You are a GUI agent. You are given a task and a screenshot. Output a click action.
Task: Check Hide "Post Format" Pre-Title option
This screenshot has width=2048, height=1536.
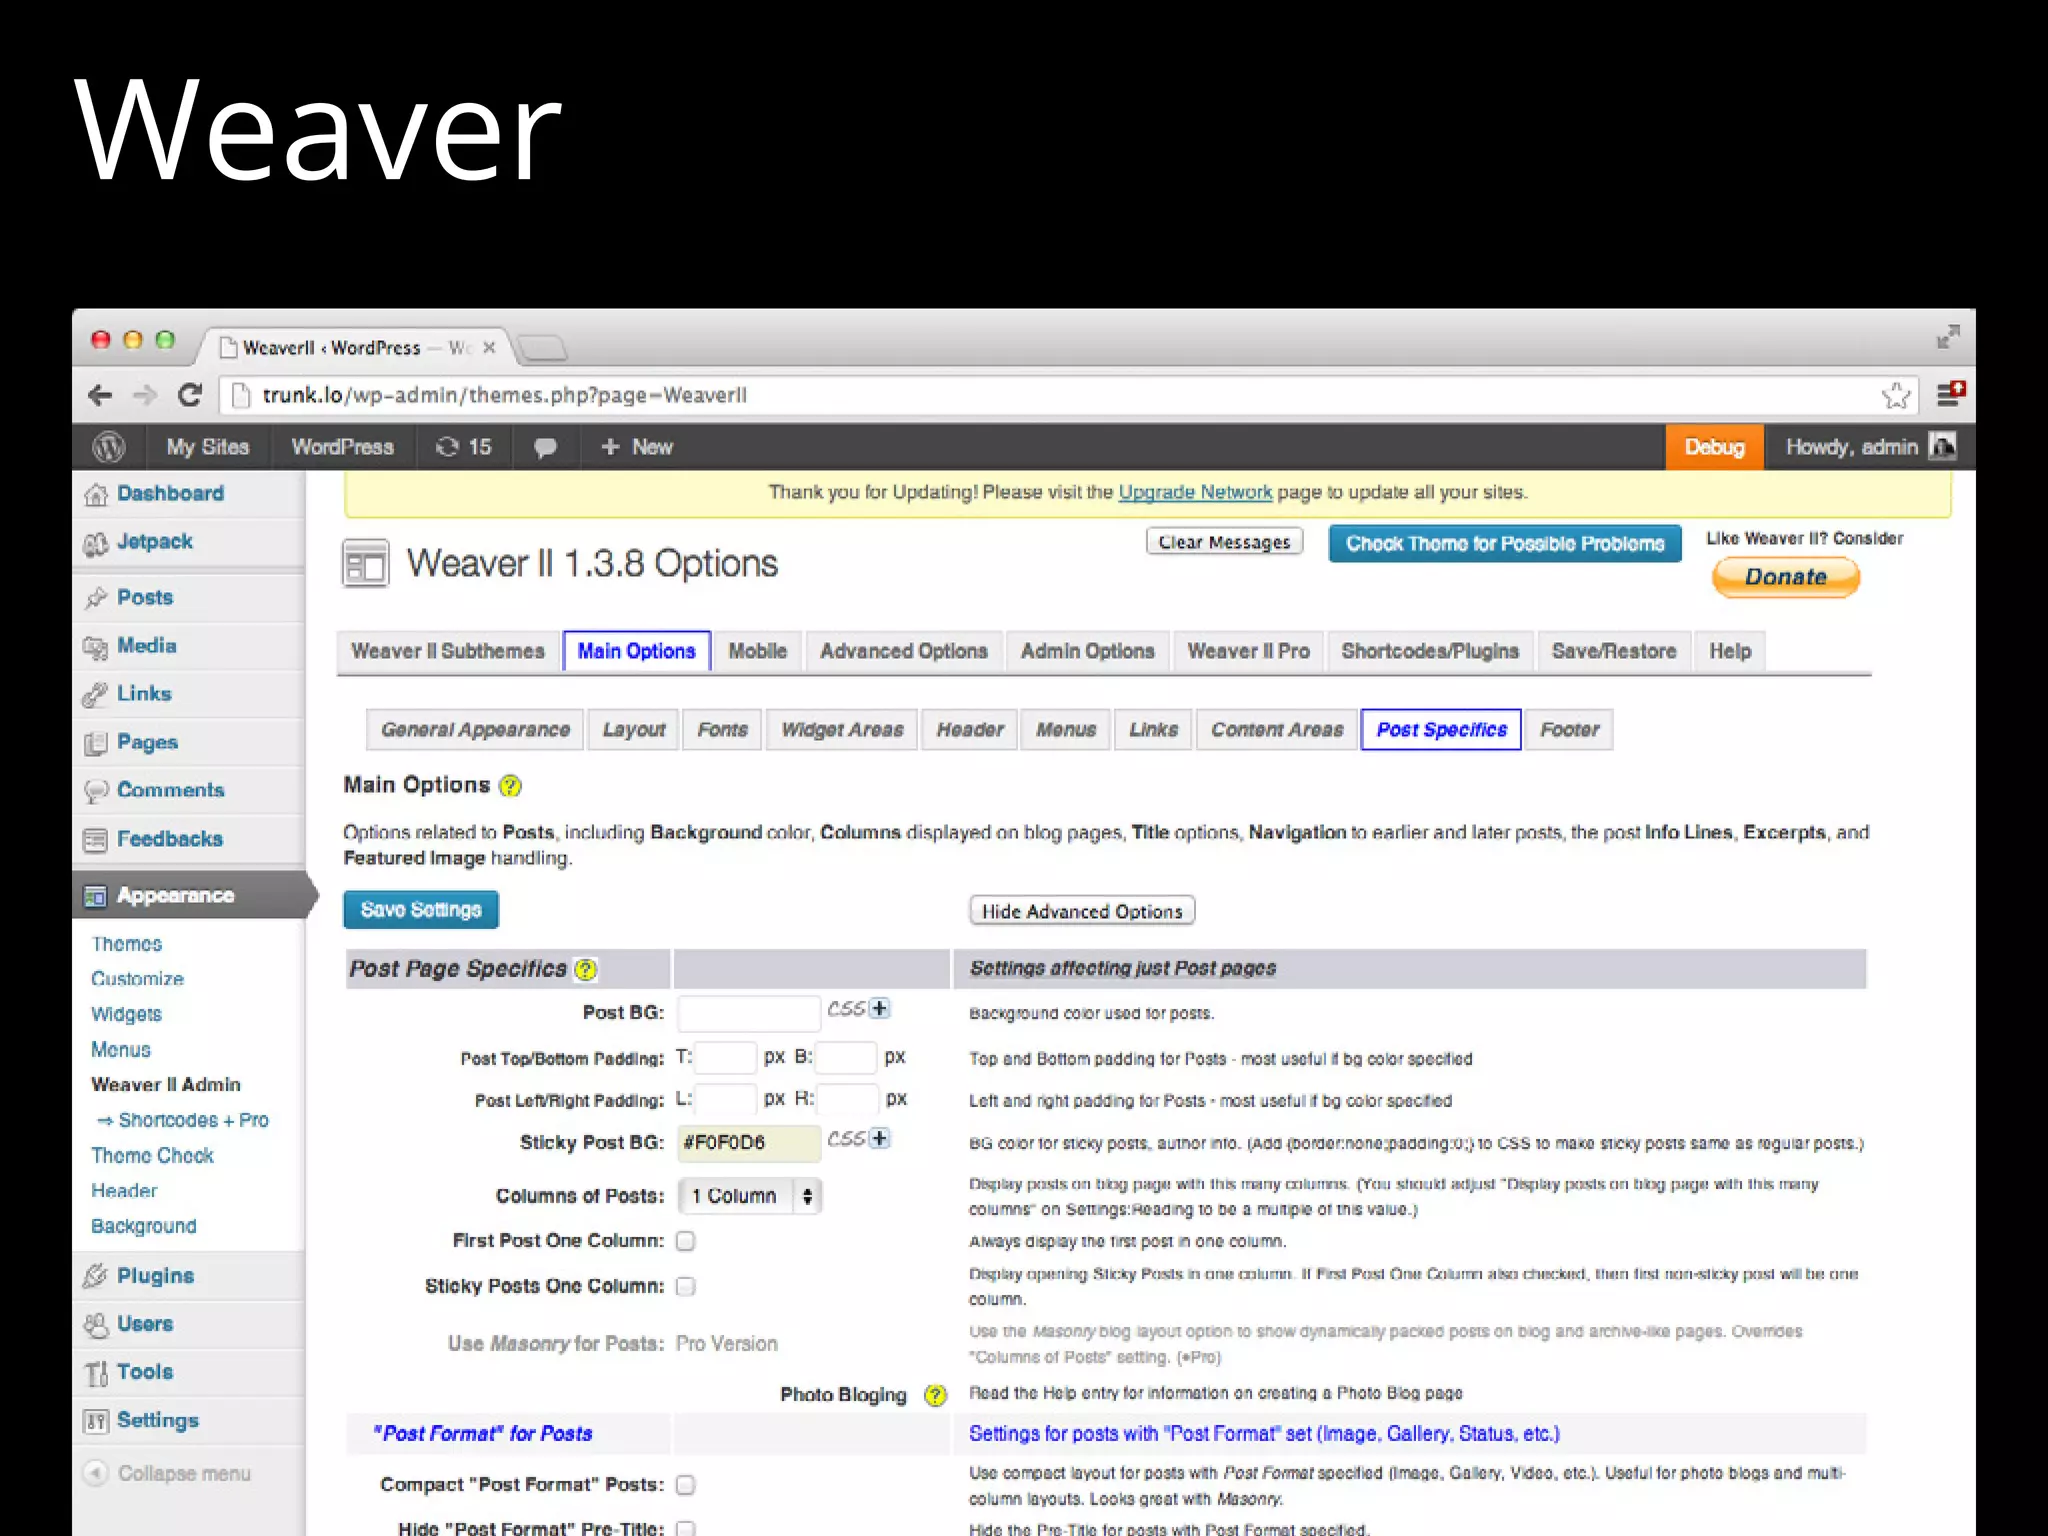click(x=685, y=1528)
